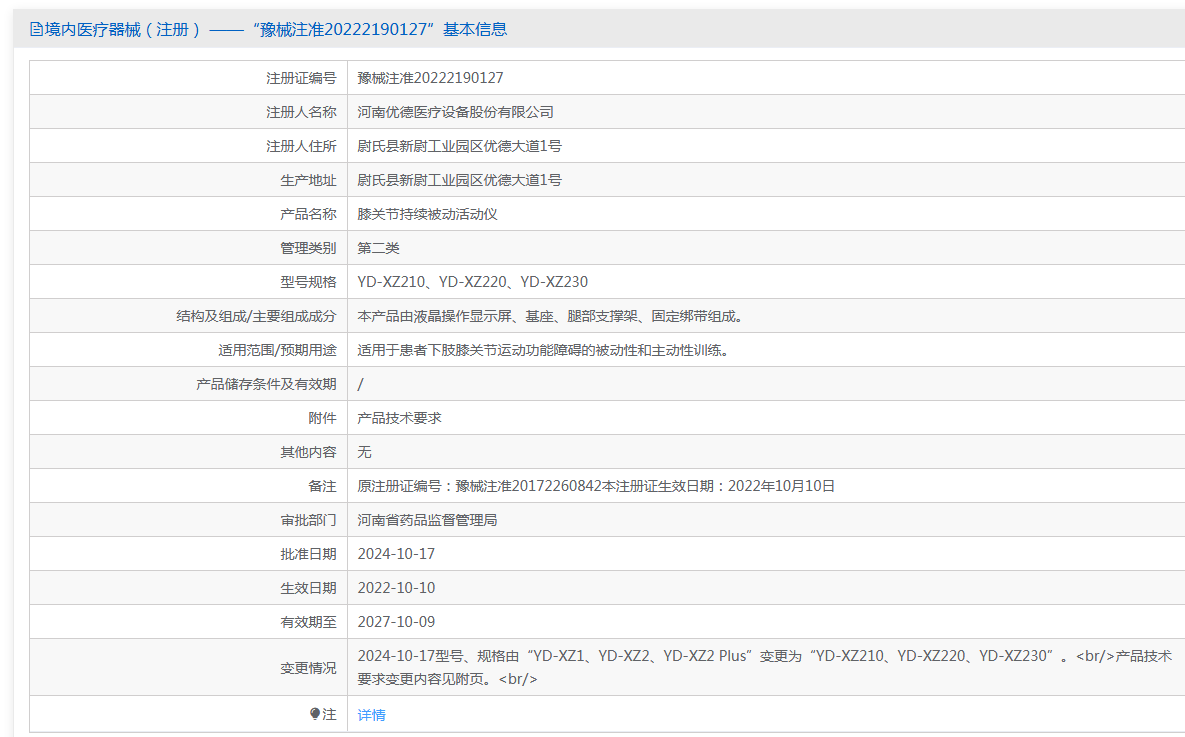This screenshot has width=1185, height=737.
Task: Click the 注 label in the last row
Action: coord(330,714)
